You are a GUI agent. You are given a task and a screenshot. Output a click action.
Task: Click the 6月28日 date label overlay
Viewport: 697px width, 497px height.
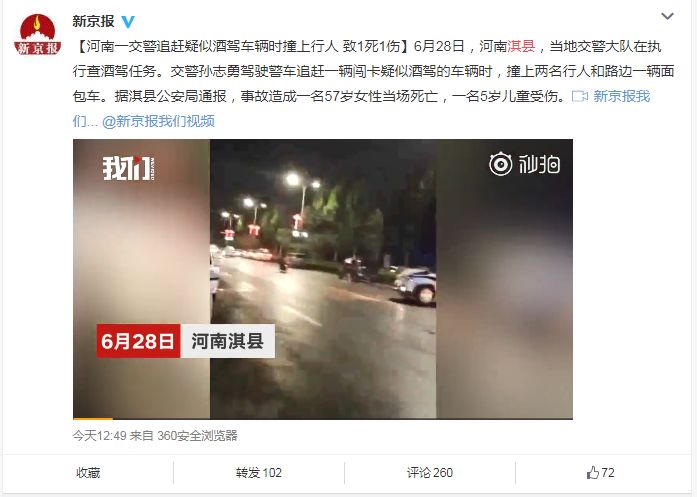138,341
